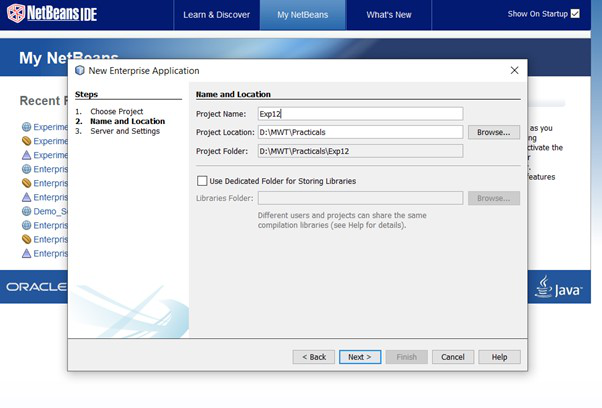
Task: Close the New Enterprise Application dialog
Action: coord(514,70)
